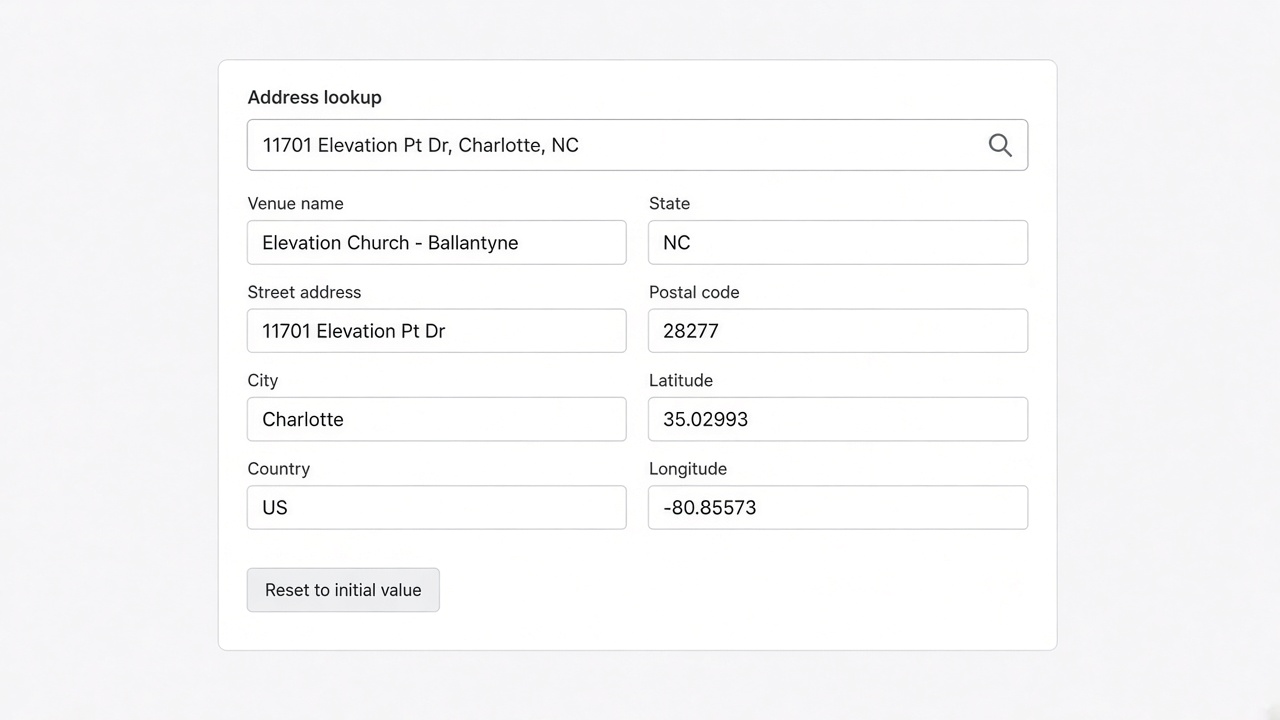Click the Postal code label
This screenshot has height=720, width=1280.
coord(694,292)
